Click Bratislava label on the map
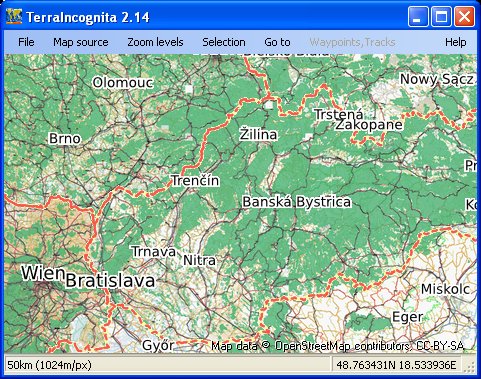 [x=110, y=281]
